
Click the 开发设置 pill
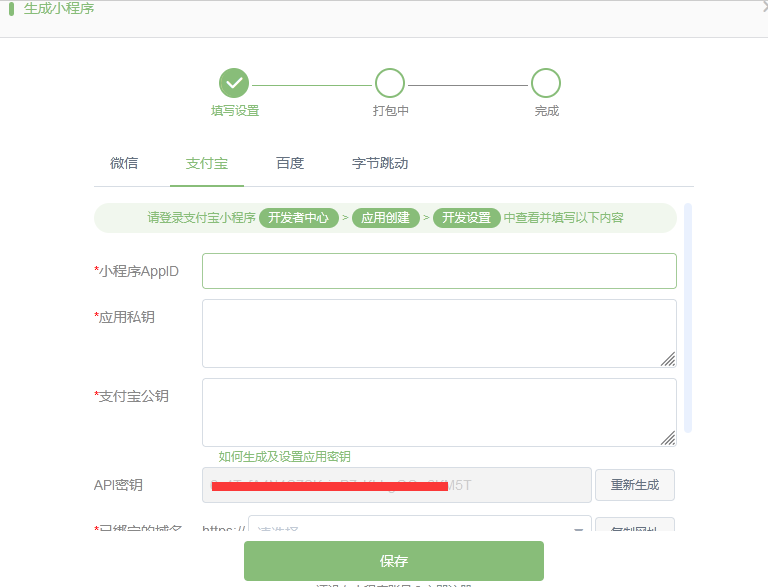coord(466,217)
